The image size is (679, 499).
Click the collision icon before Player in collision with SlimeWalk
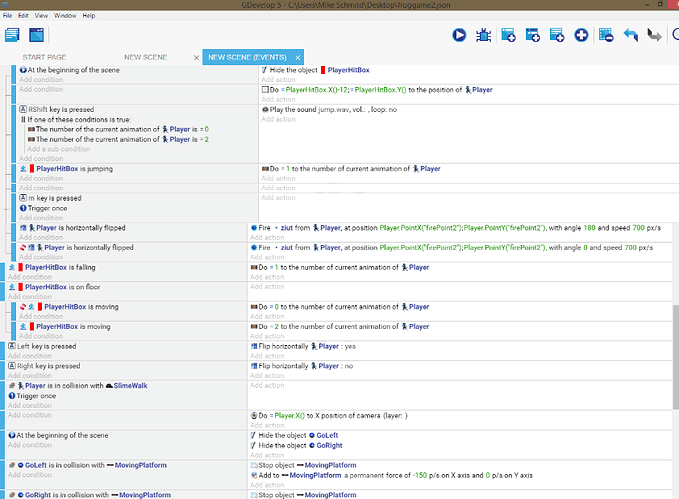12,386
